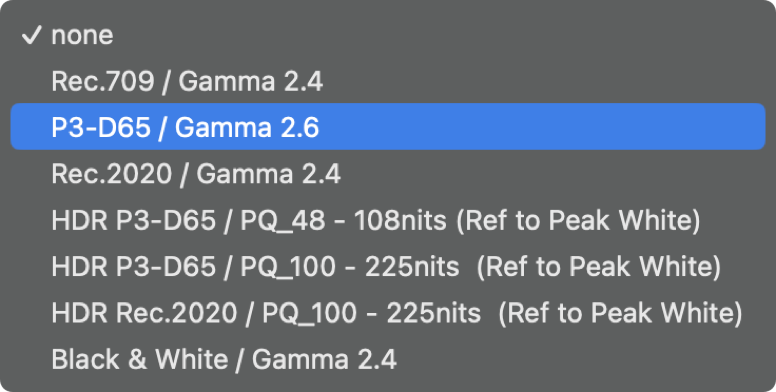Select highlighted P3-D65 / Gamma 2.6 entry
The height and width of the screenshot is (392, 776).
[388, 127]
